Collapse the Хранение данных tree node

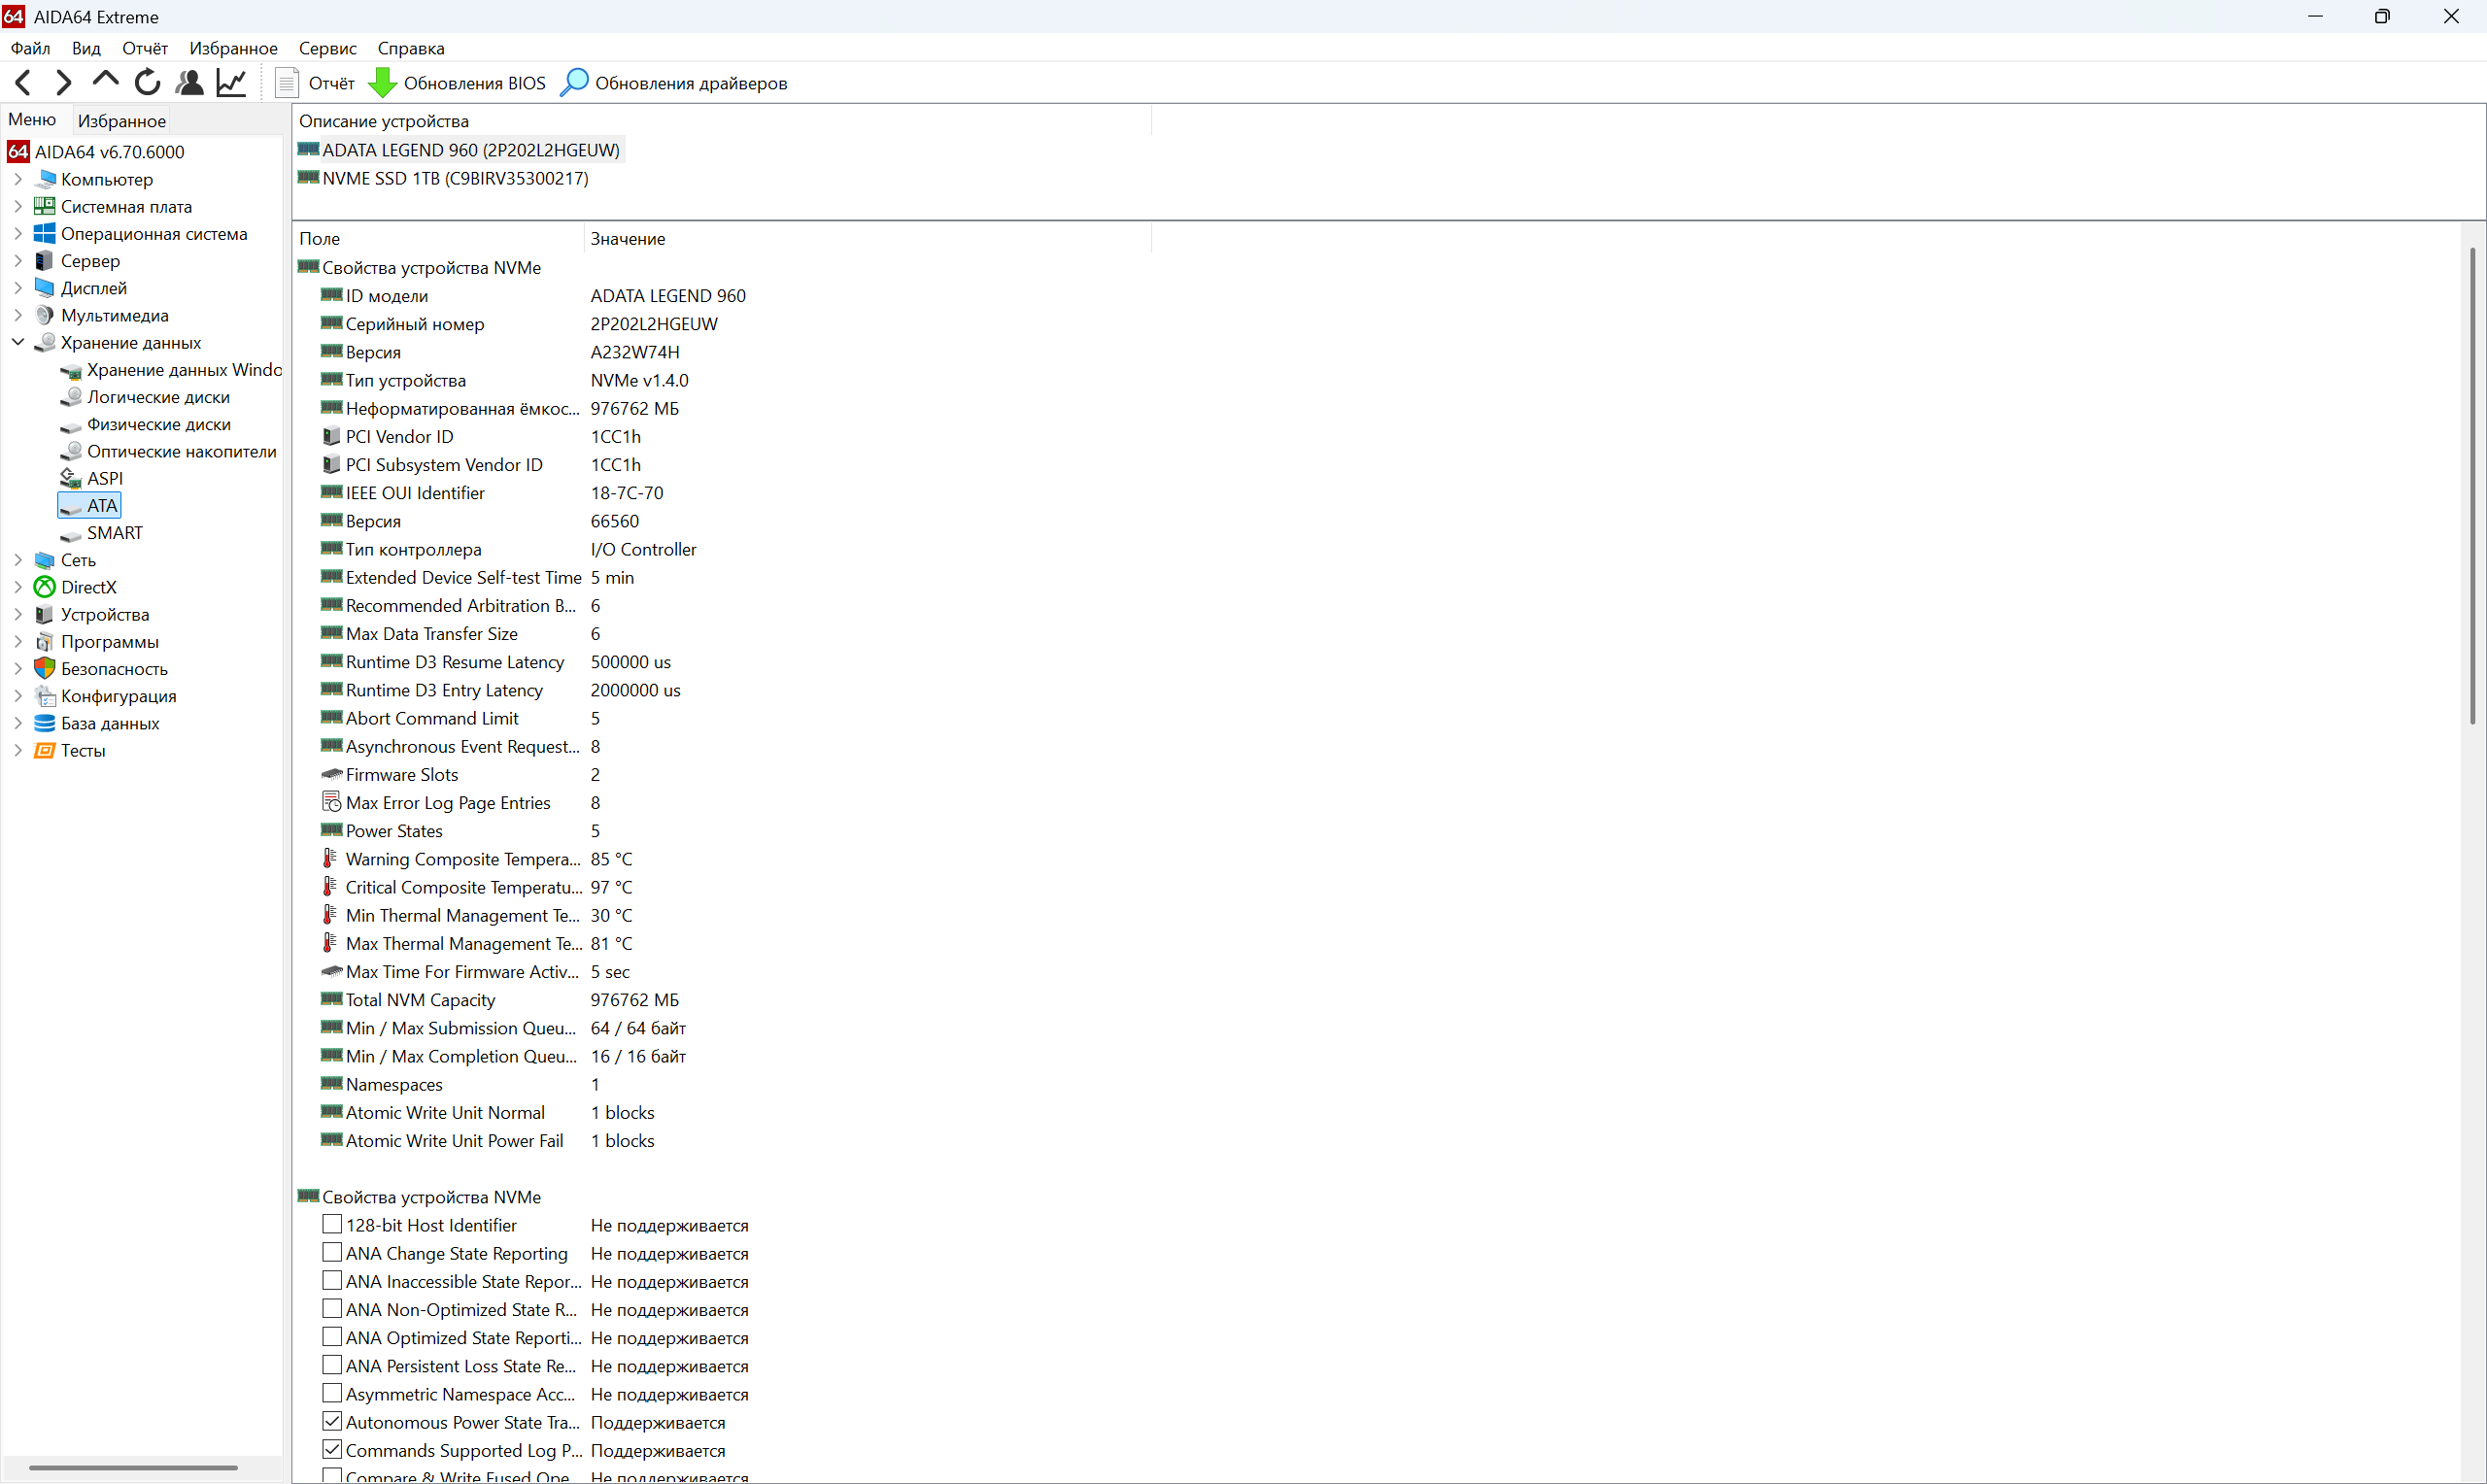pyautogui.click(x=18, y=342)
